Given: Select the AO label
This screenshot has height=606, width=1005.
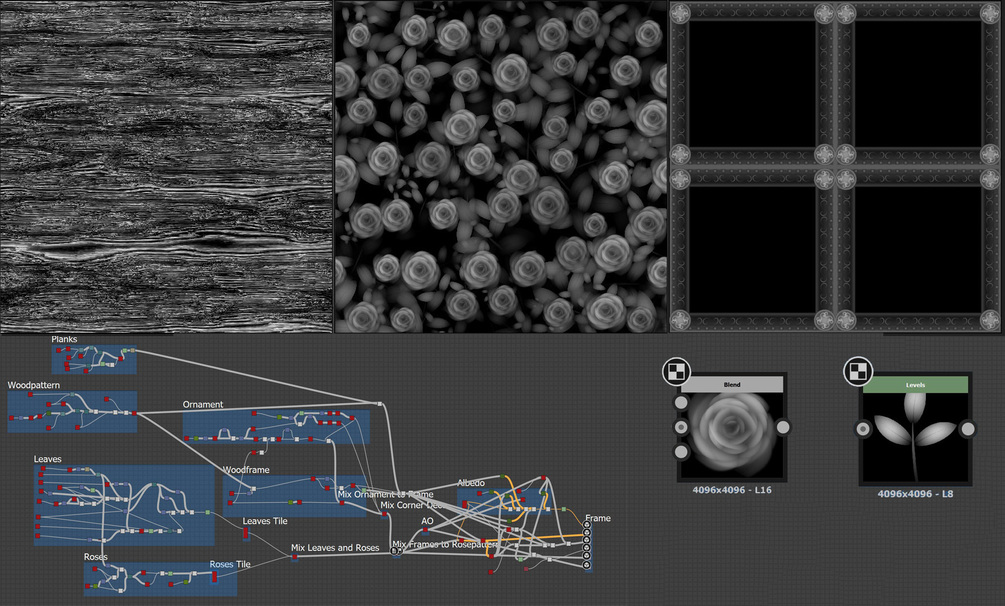Looking at the screenshot, I should point(428,521).
